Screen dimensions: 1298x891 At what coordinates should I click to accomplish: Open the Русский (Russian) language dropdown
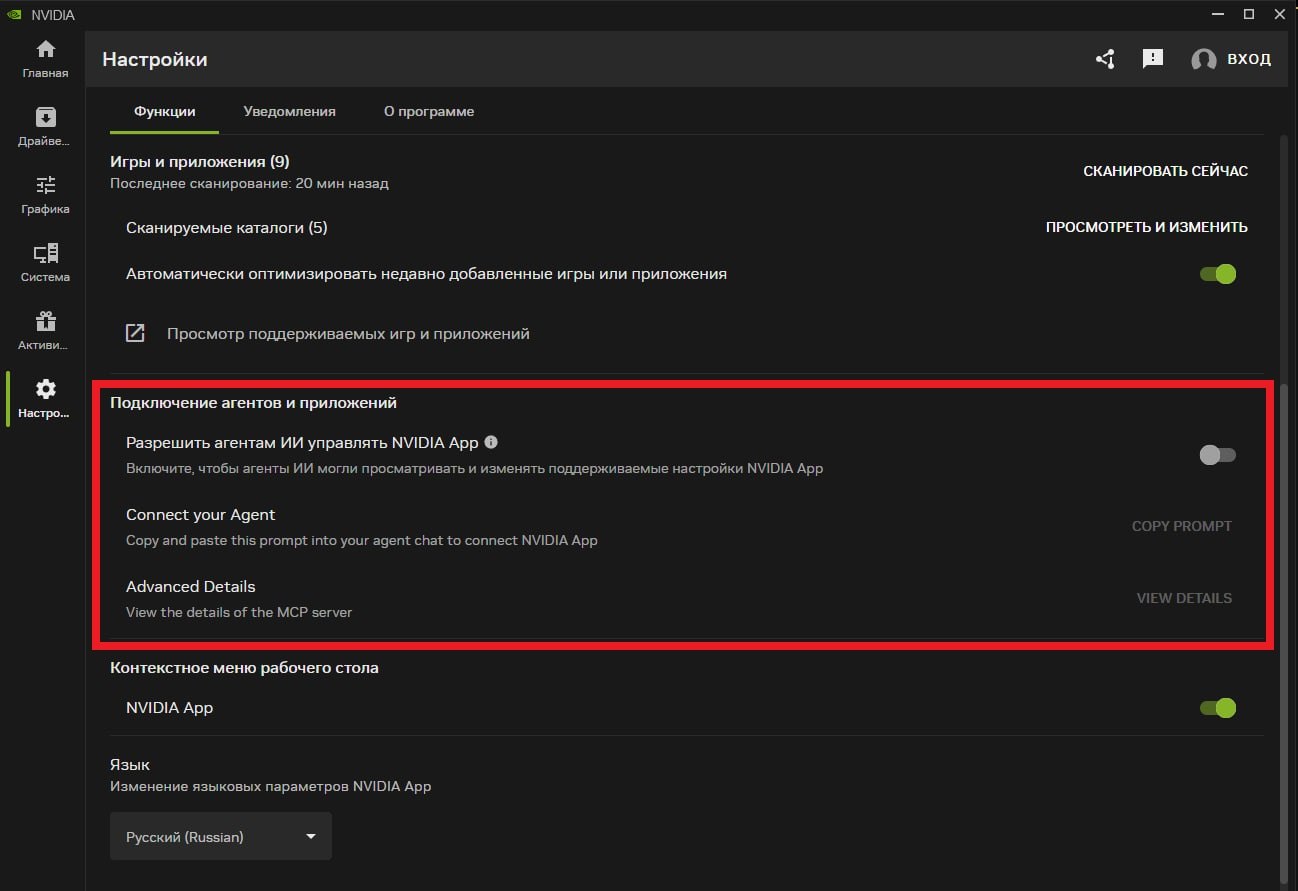(221, 836)
